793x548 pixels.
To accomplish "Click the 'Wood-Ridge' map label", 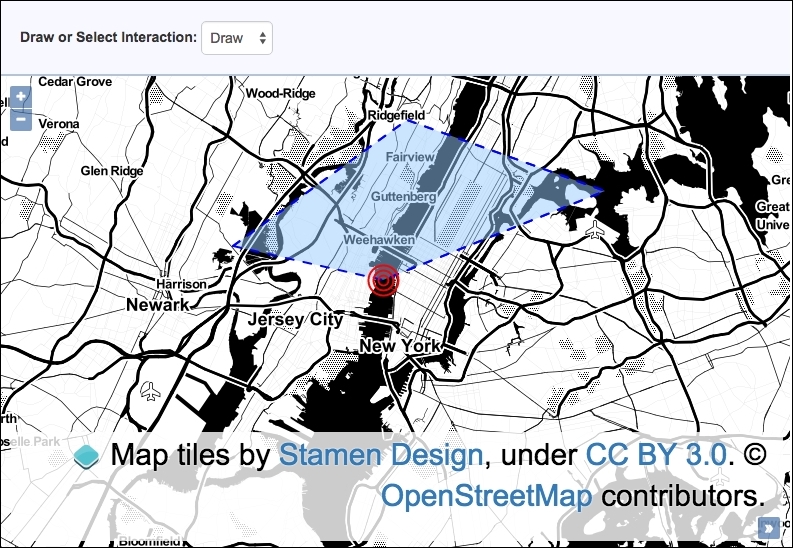I will coord(281,93).
